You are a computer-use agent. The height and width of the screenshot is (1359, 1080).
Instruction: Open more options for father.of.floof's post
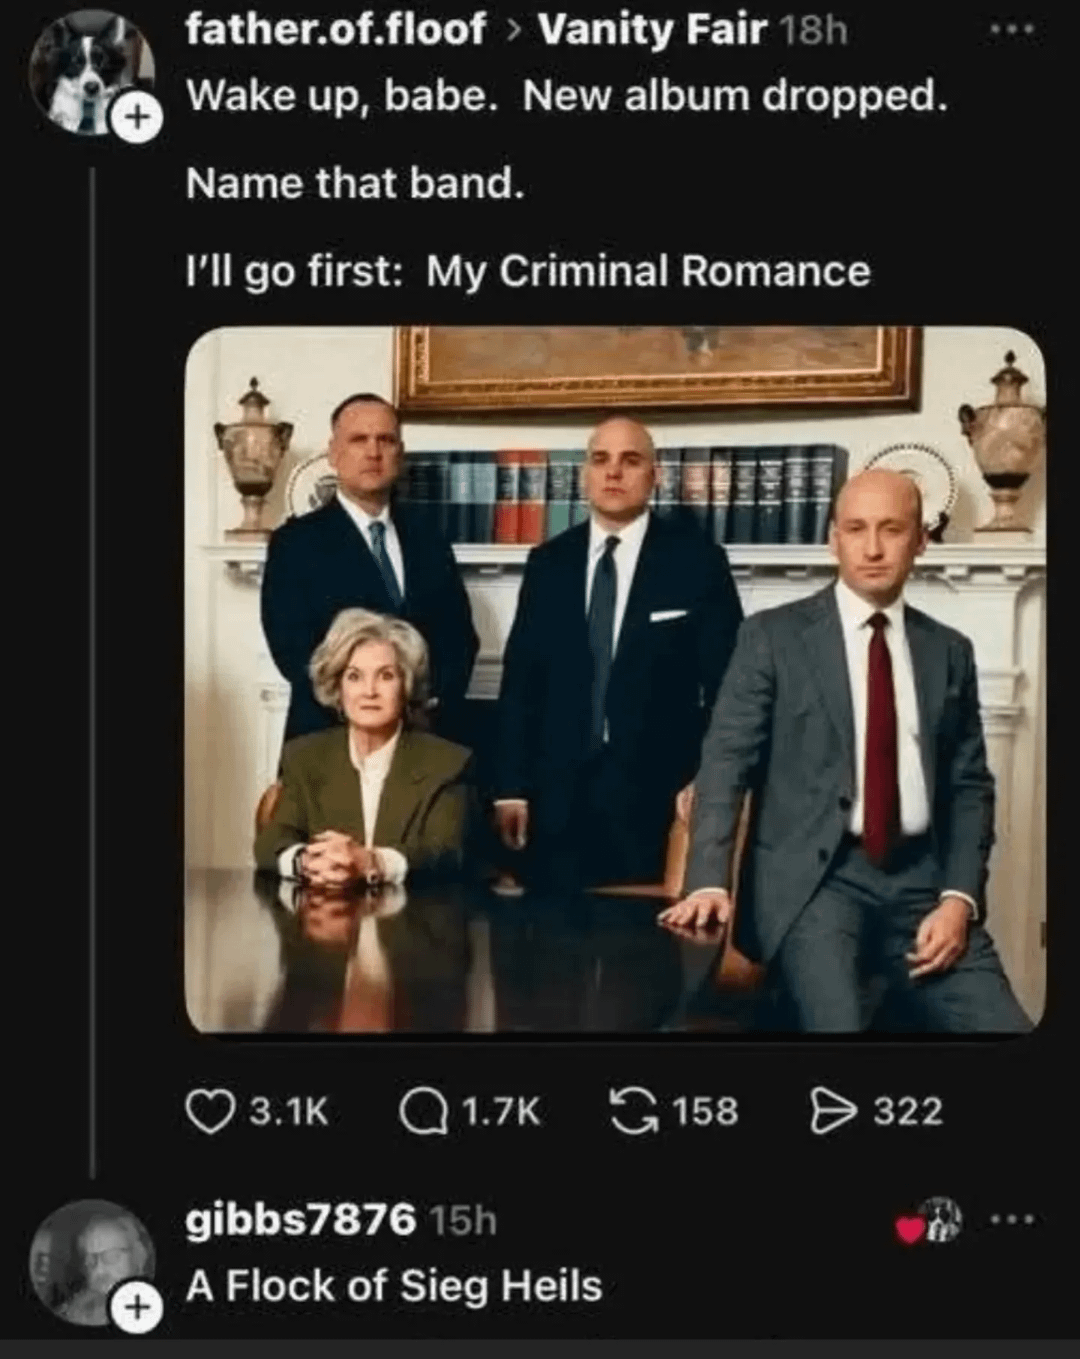pyautogui.click(x=1010, y=31)
